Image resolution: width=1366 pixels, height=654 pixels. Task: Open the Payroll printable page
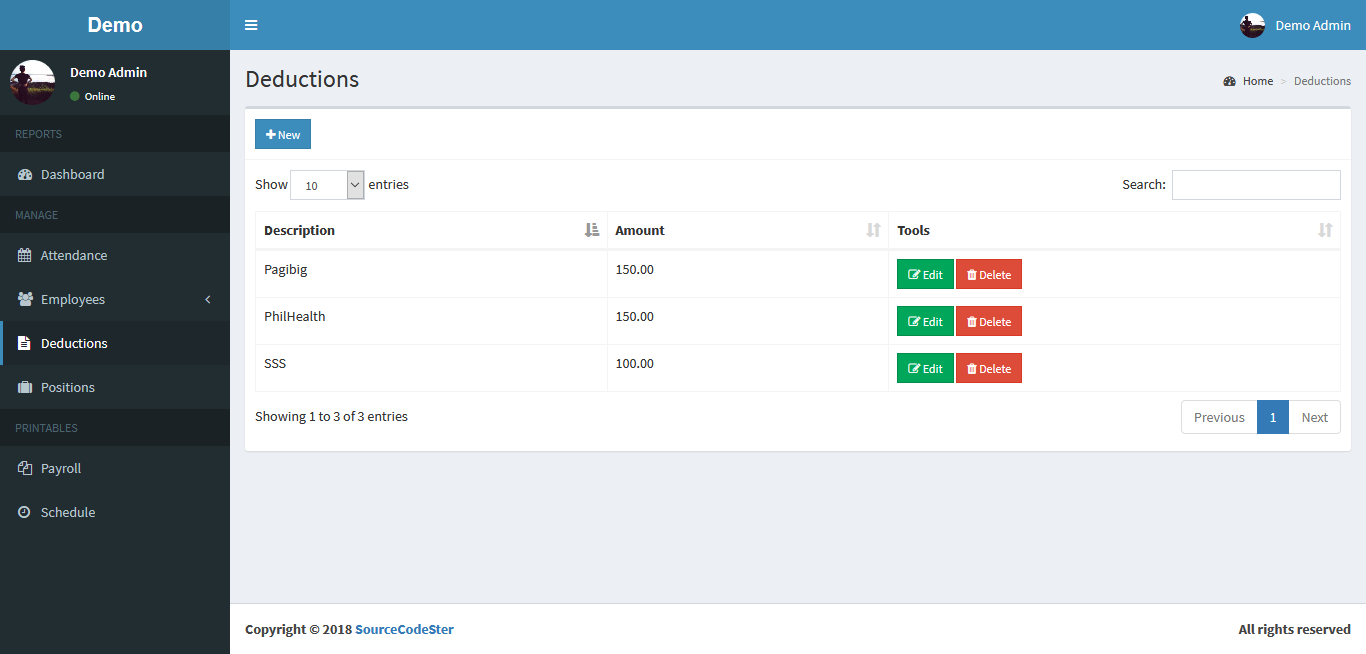click(x=115, y=468)
